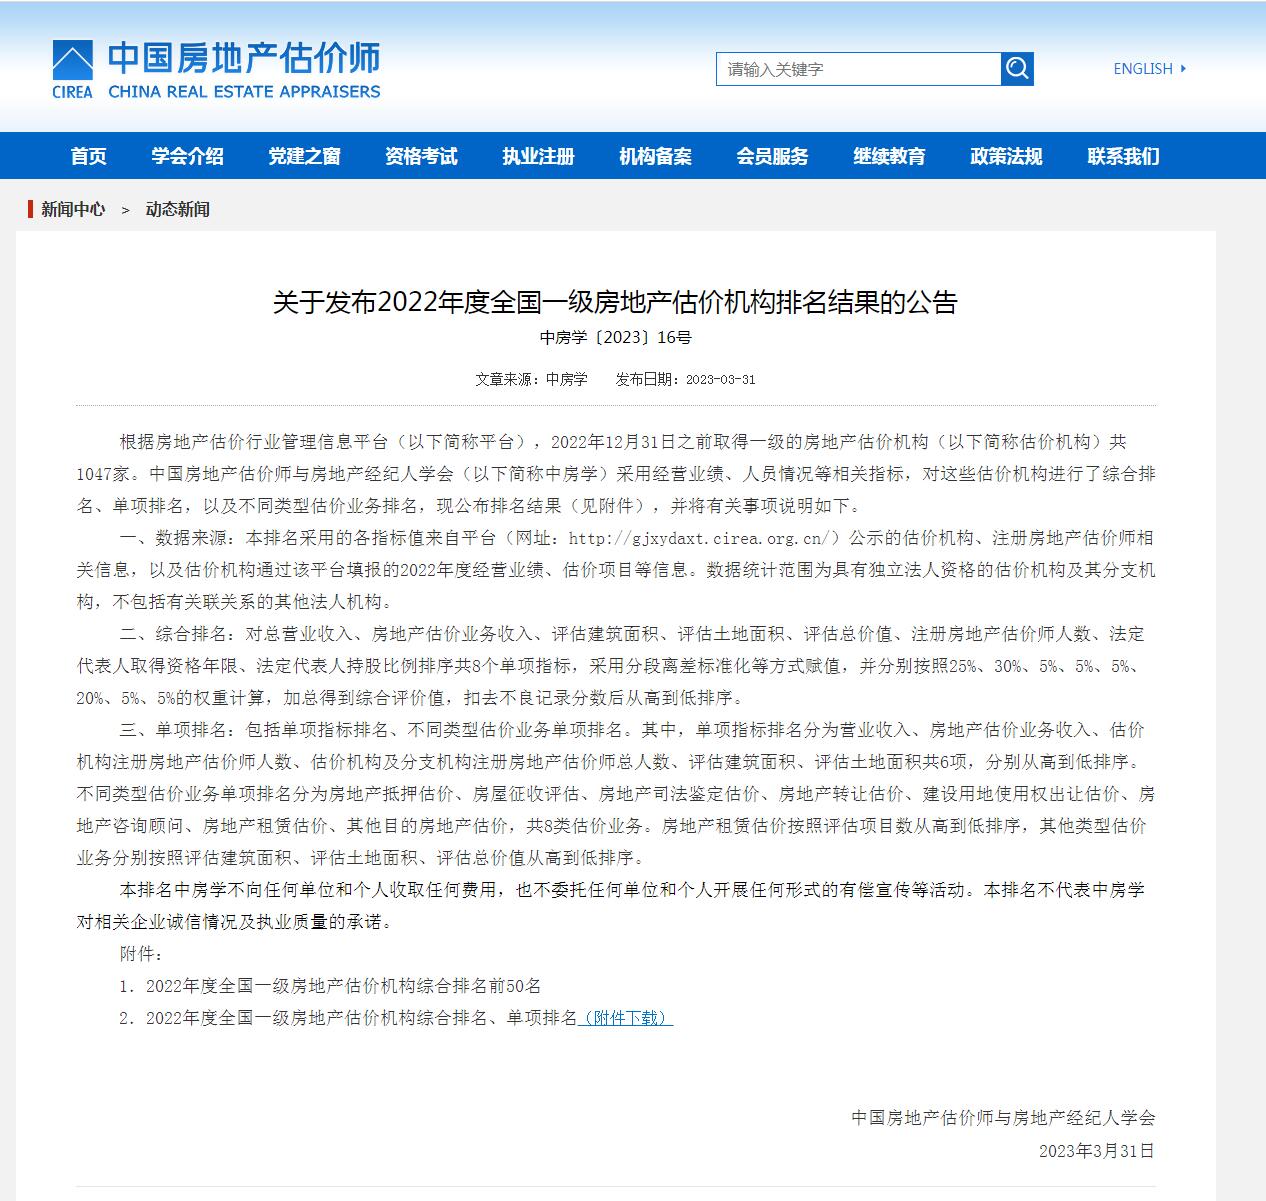Image resolution: width=1266 pixels, height=1201 pixels.
Task: Navigate to 机构备案 page
Action: [x=655, y=156]
